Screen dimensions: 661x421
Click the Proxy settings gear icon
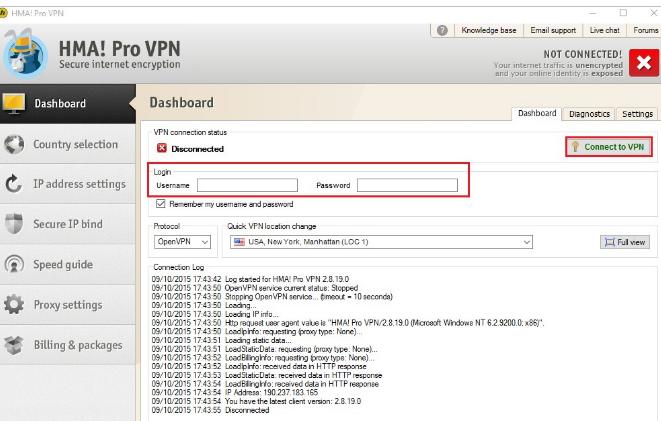point(14,304)
